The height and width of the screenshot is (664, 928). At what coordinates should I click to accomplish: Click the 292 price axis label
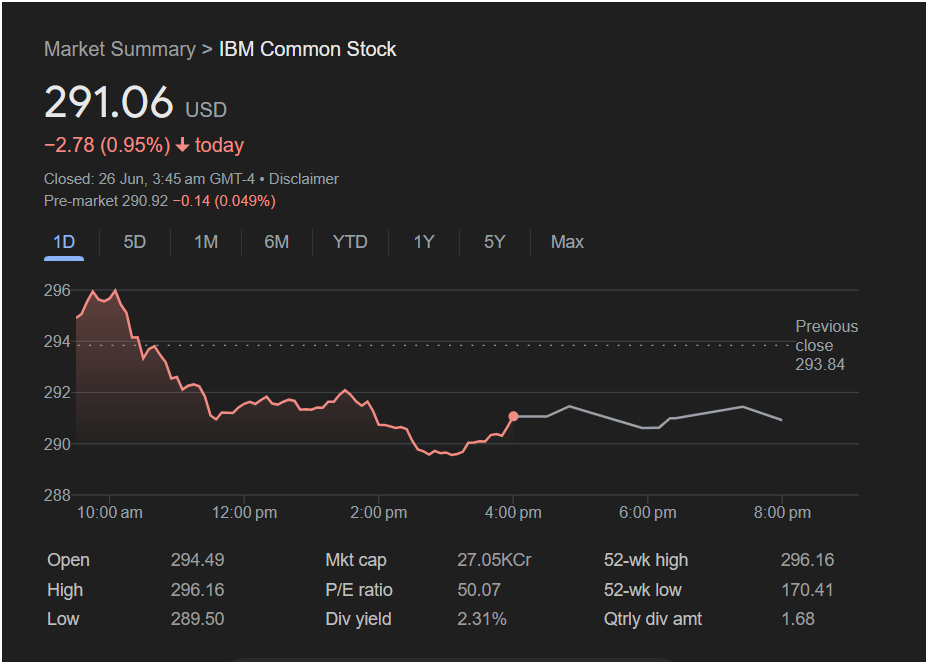(57, 392)
